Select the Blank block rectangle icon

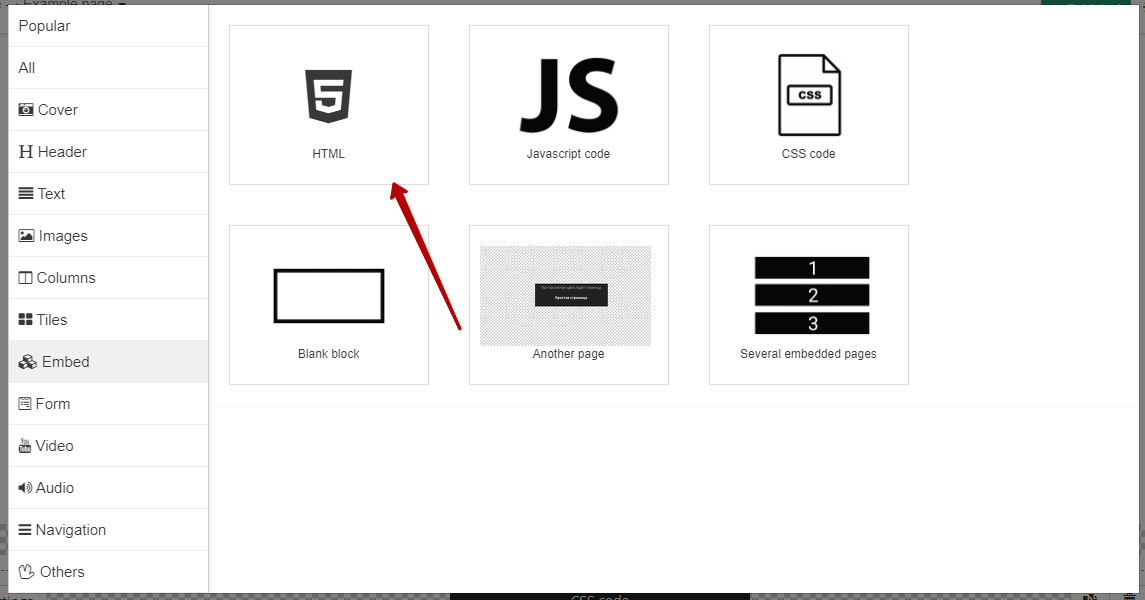[329, 296]
